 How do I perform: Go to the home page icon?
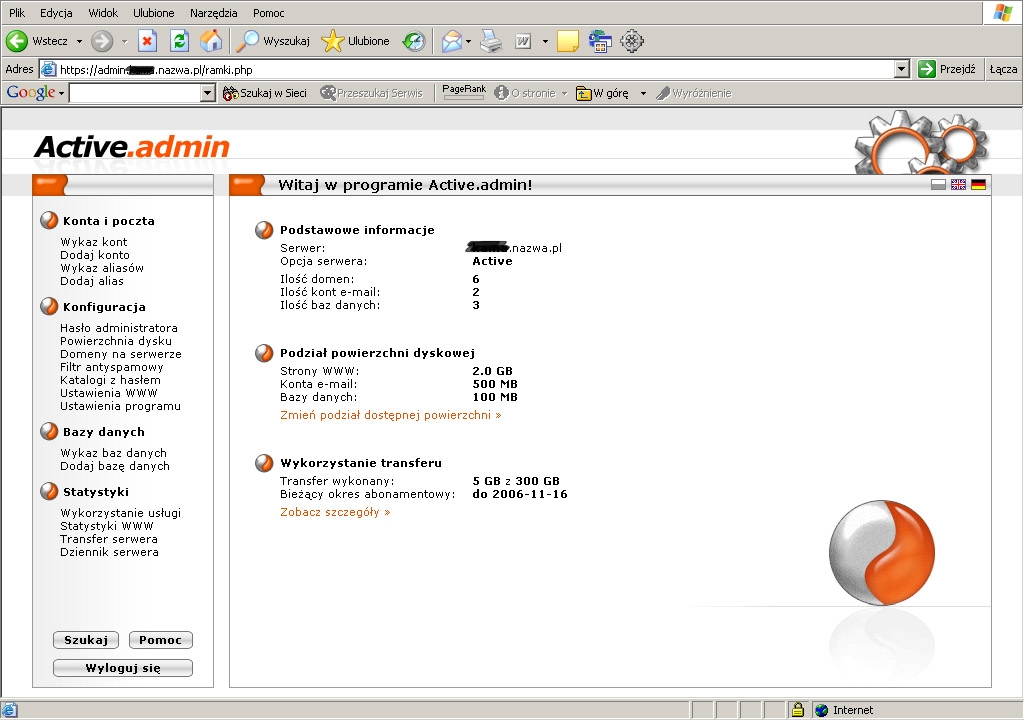point(211,41)
